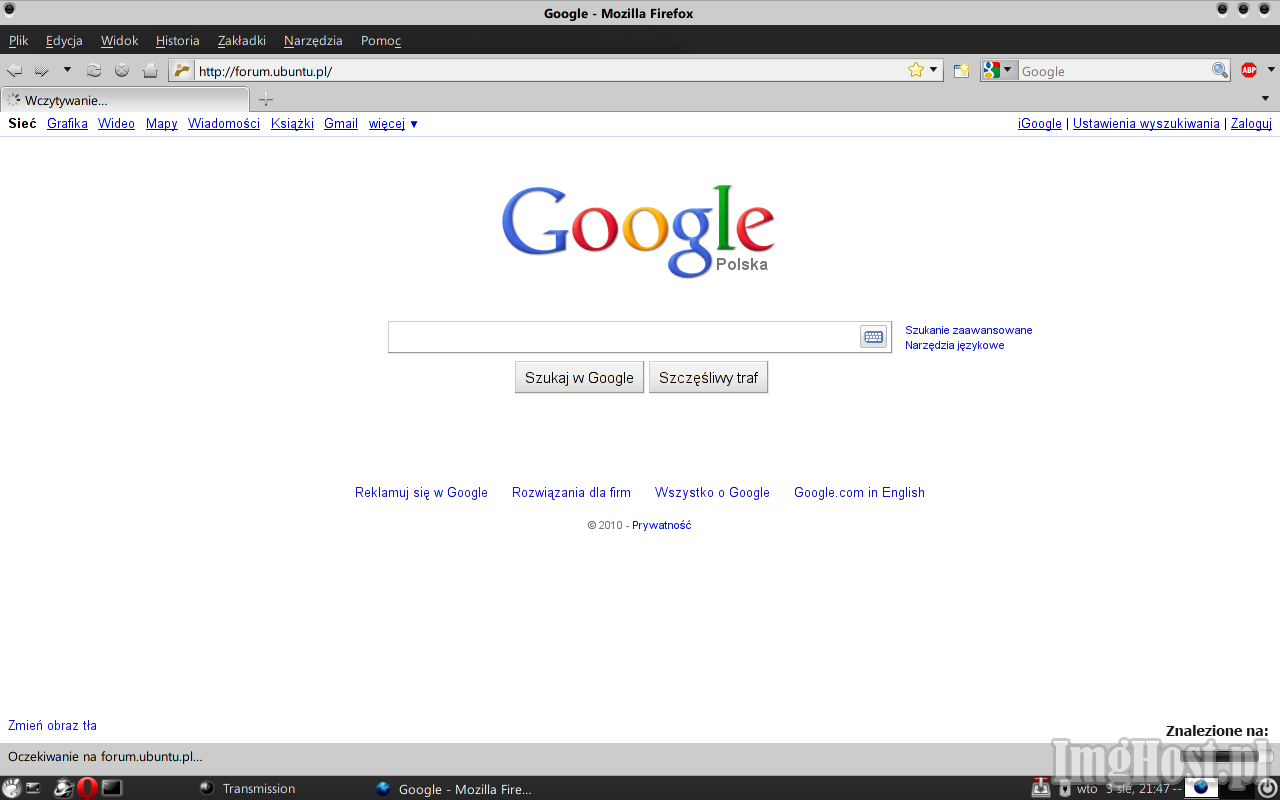Image resolution: width=1280 pixels, height=800 pixels.
Task: Open Ustawienia wyszukiwania link
Action: pos(1146,124)
